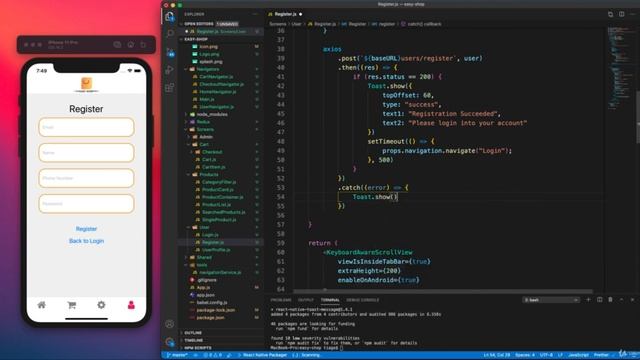
Task: Tap Back to Login link
Action: (86, 241)
